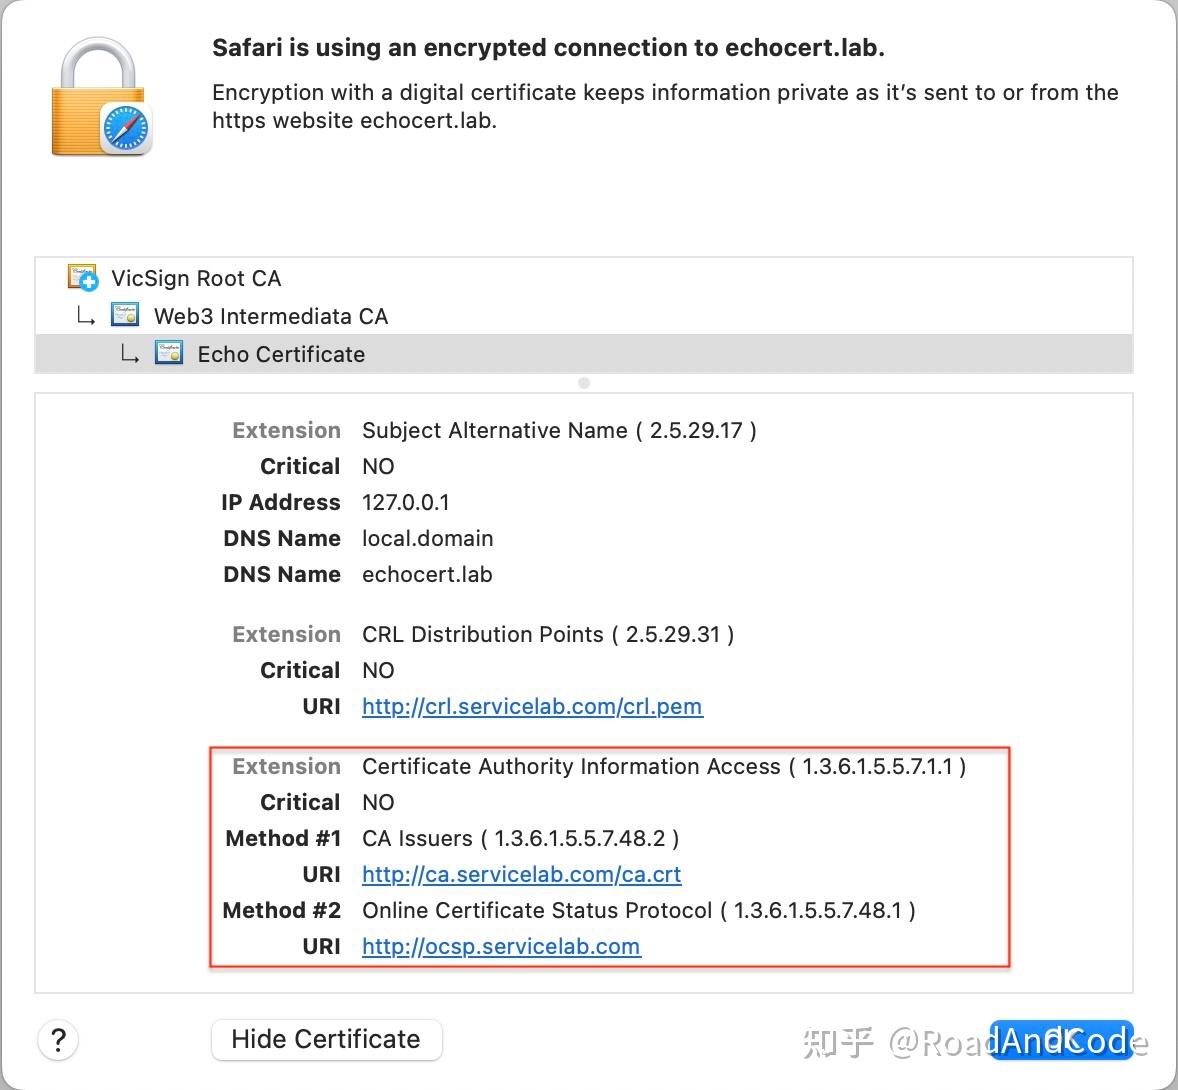Click the CRL Distribution Points extension title
1178x1090 pixels.
(547, 634)
